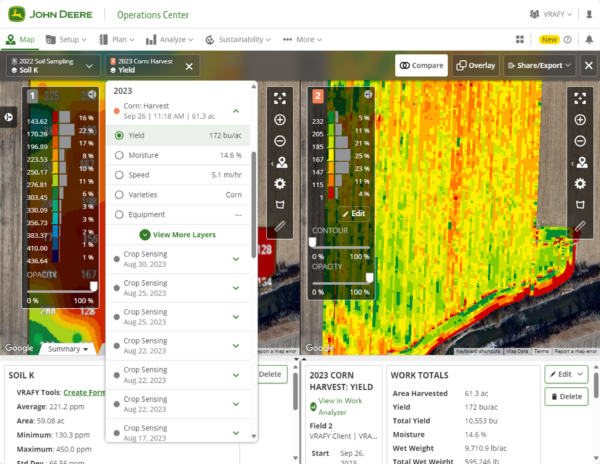Open the More menu
The width and height of the screenshot is (600, 464).
click(302, 39)
